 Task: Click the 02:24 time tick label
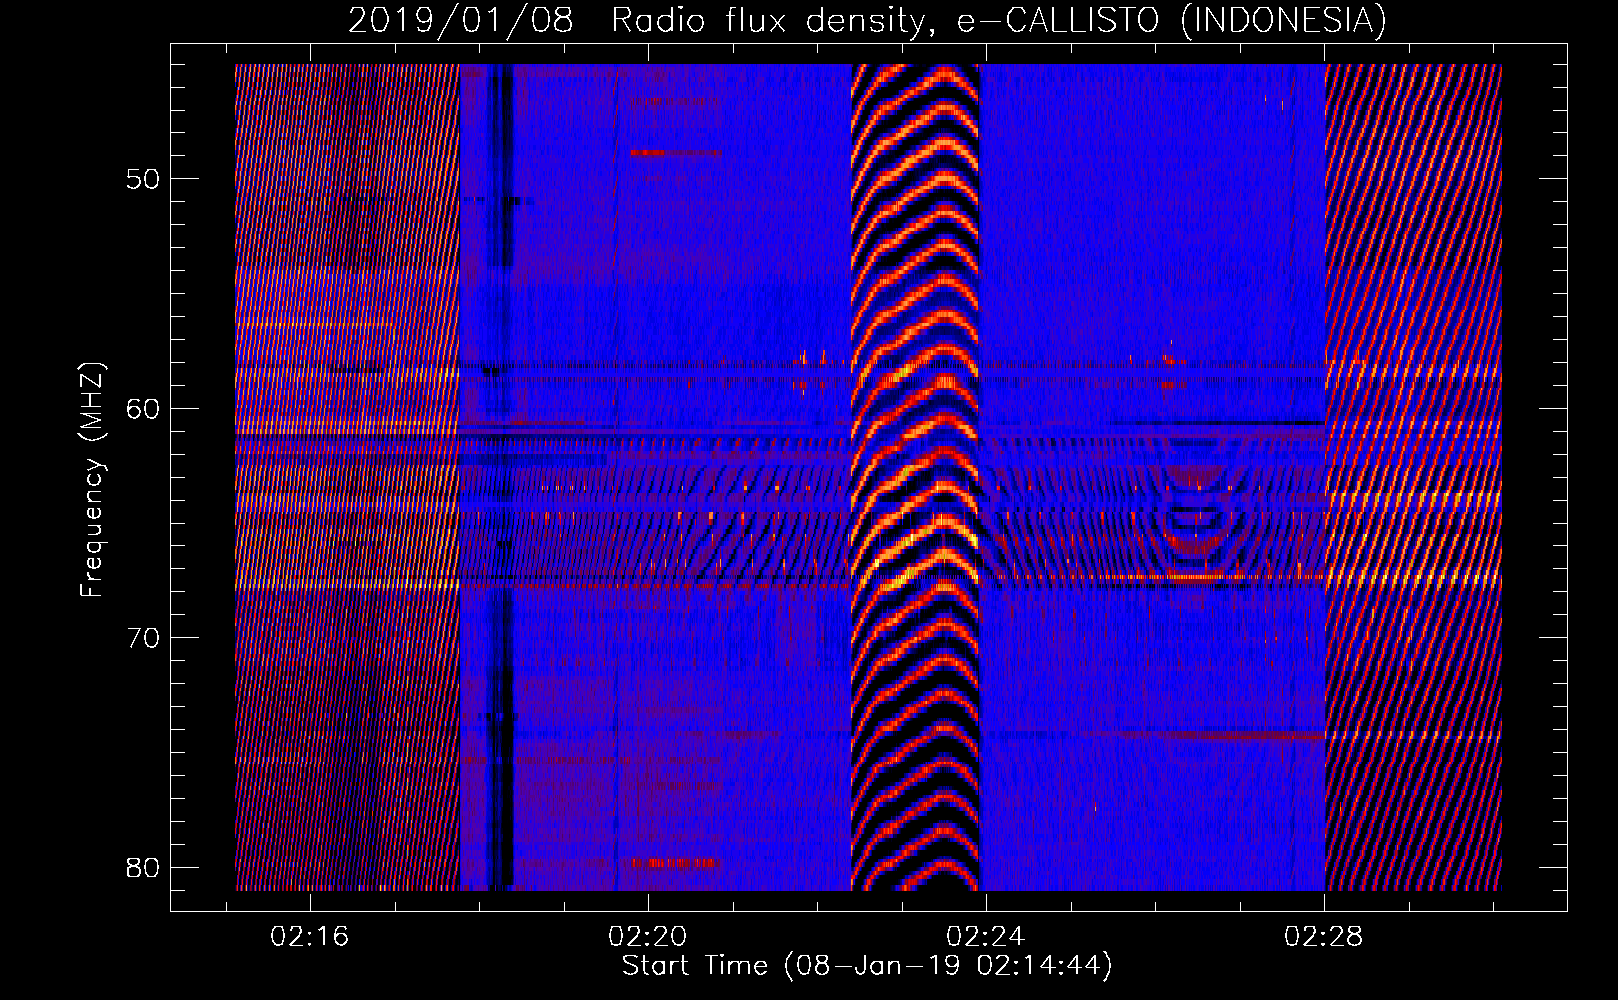point(986,937)
